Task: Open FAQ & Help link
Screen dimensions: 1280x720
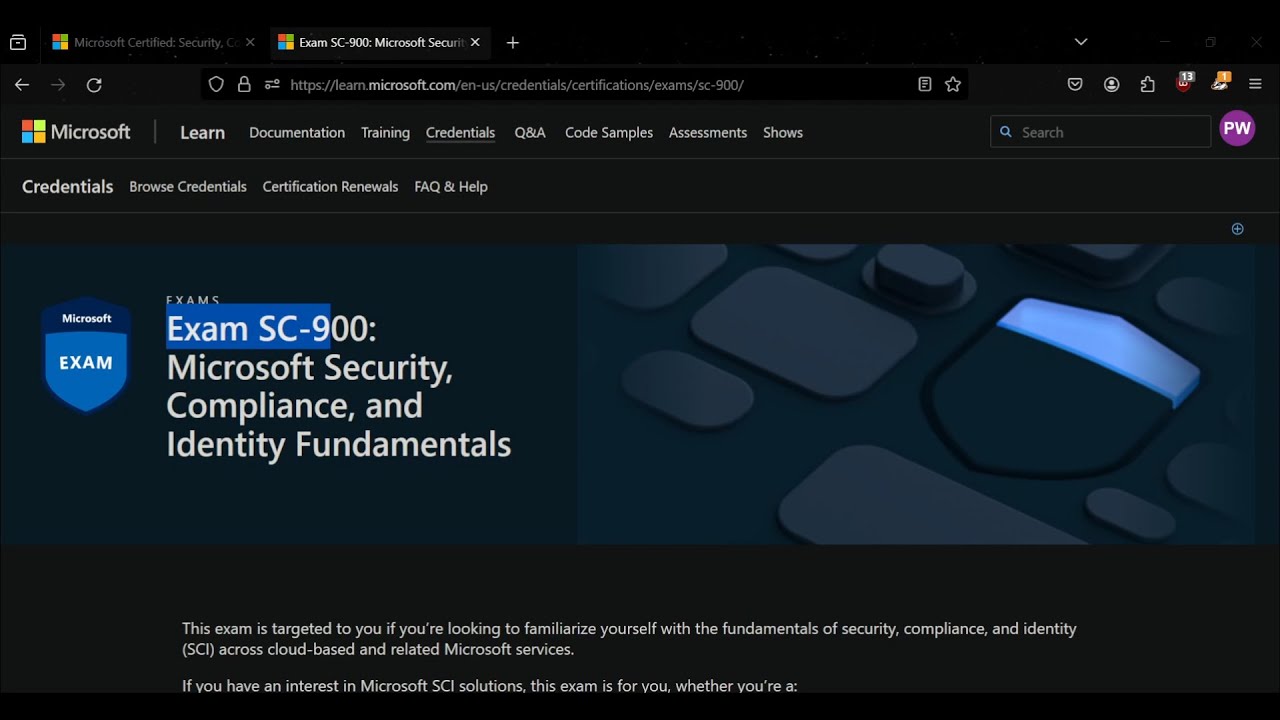Action: 451,187
